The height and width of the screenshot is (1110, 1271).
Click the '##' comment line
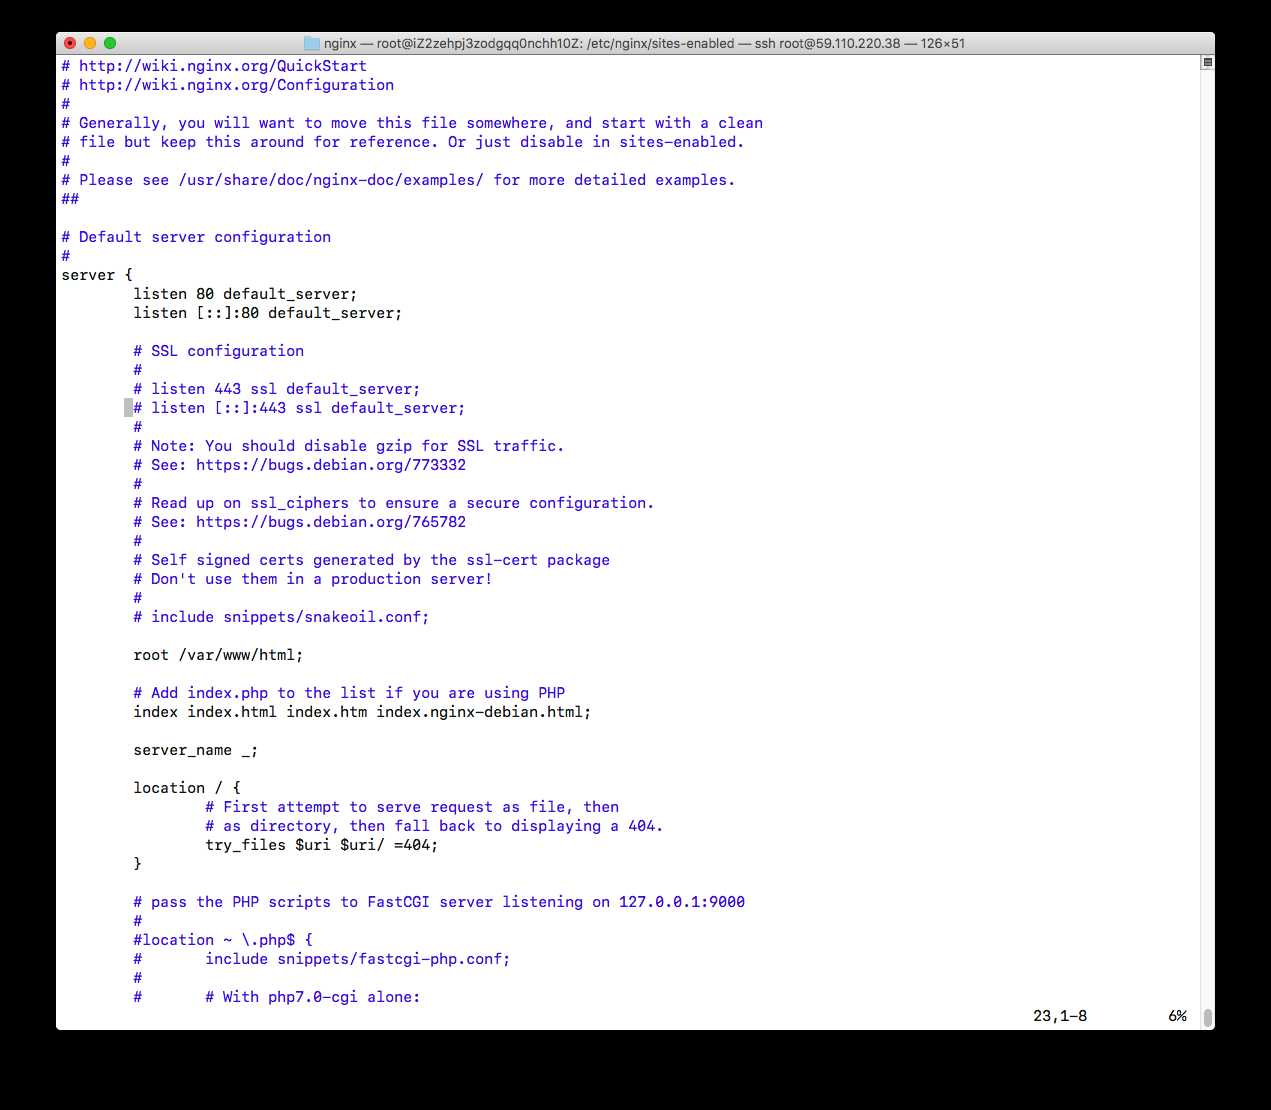[70, 199]
